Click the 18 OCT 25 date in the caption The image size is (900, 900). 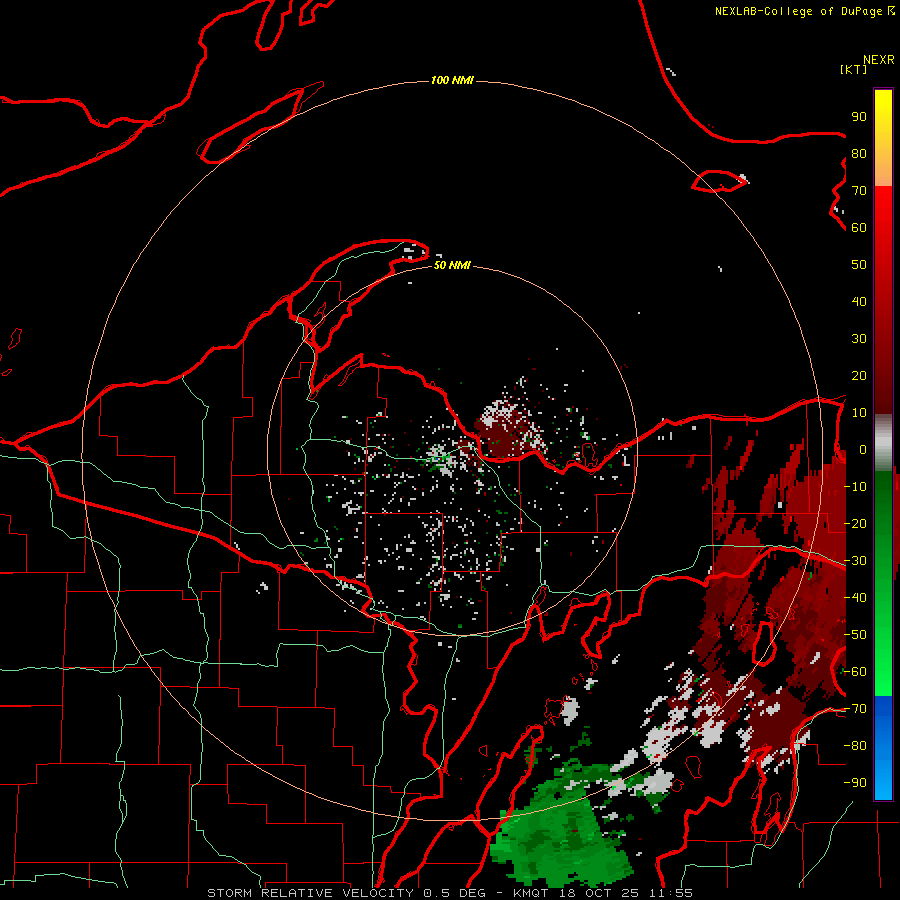pos(601,893)
